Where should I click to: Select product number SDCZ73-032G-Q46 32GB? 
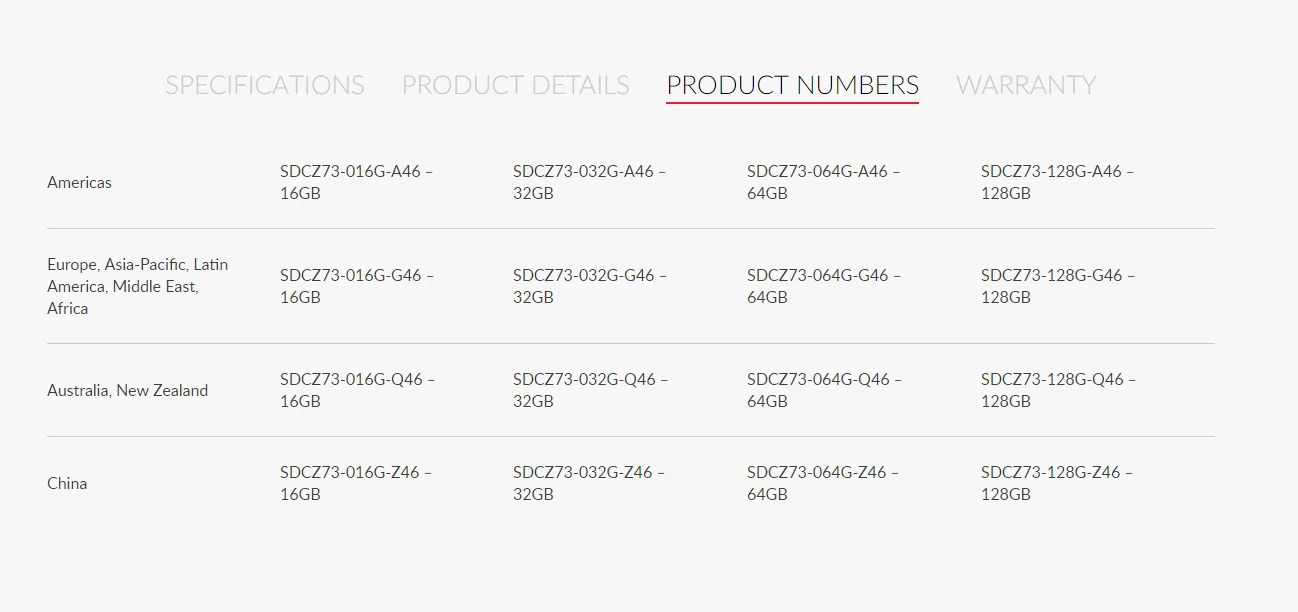pos(590,391)
